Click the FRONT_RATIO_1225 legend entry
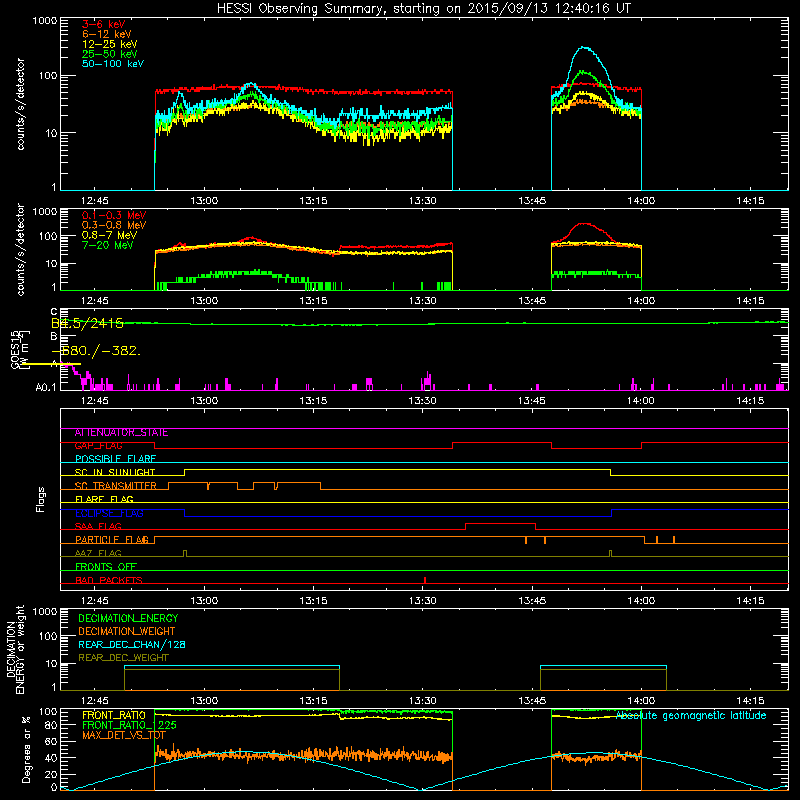 [x=129, y=725]
